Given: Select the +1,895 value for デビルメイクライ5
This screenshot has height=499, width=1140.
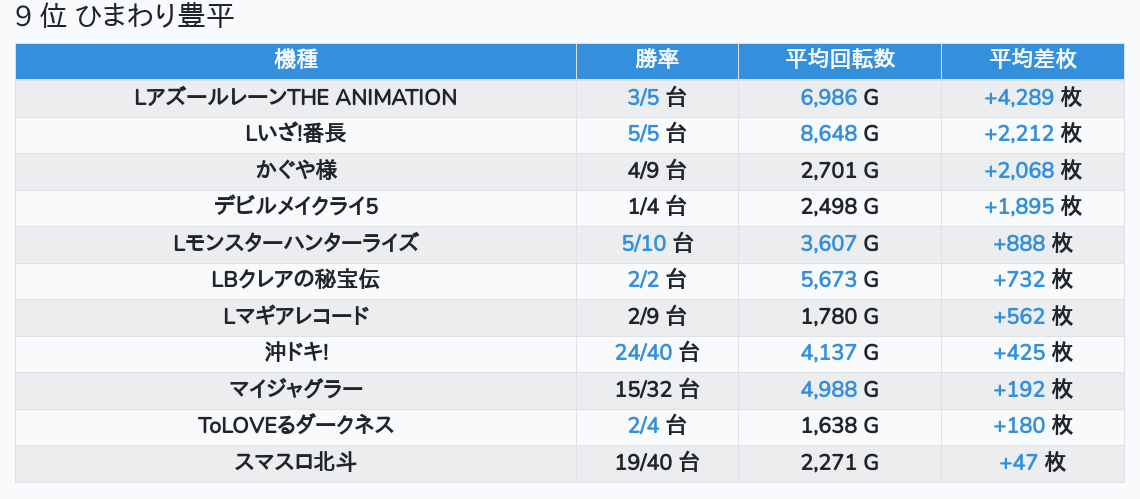Looking at the screenshot, I should pos(1019,207).
